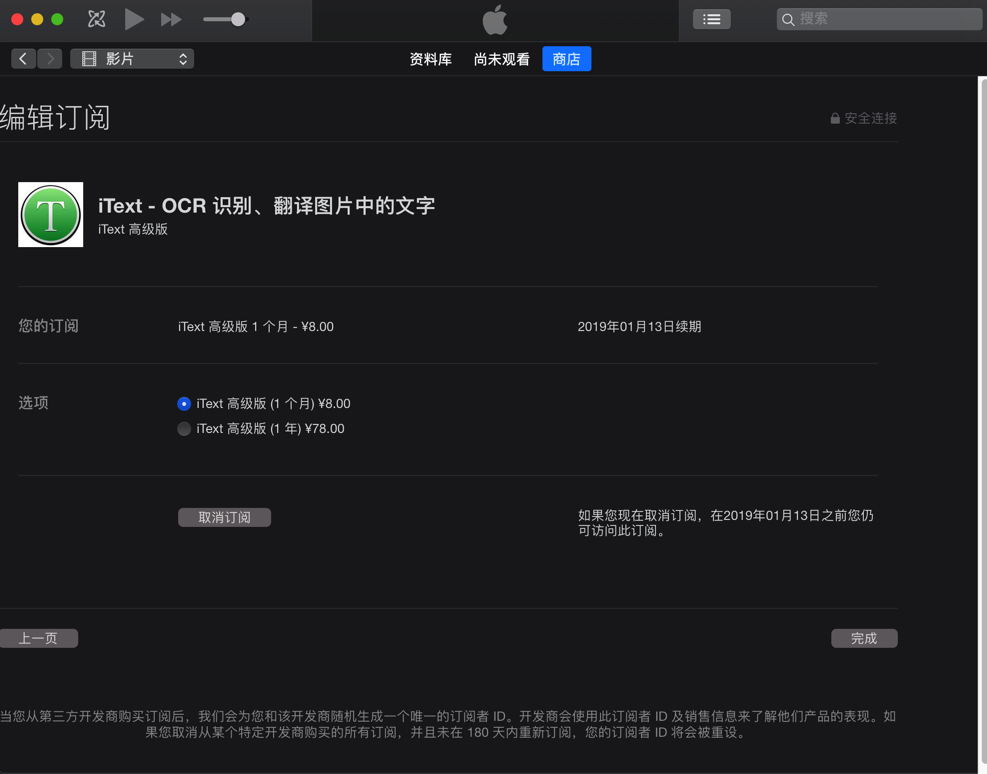Click the vertical scrollbar on the right
Image resolution: width=987 pixels, height=774 pixels.
pos(982,425)
